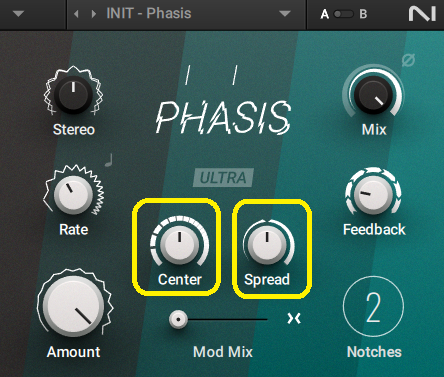
Task: Click the Center knob
Action: [180, 245]
